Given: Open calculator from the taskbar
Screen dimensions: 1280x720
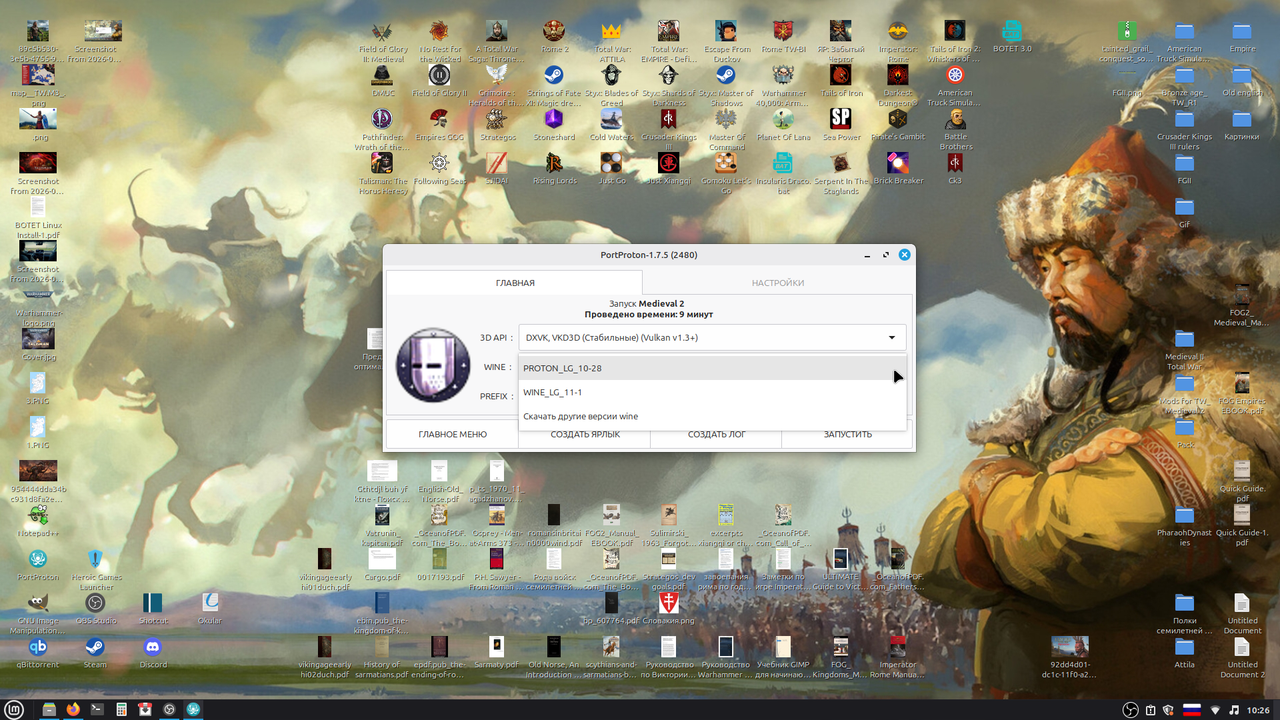Looking at the screenshot, I should pyautogui.click(x=121, y=709).
